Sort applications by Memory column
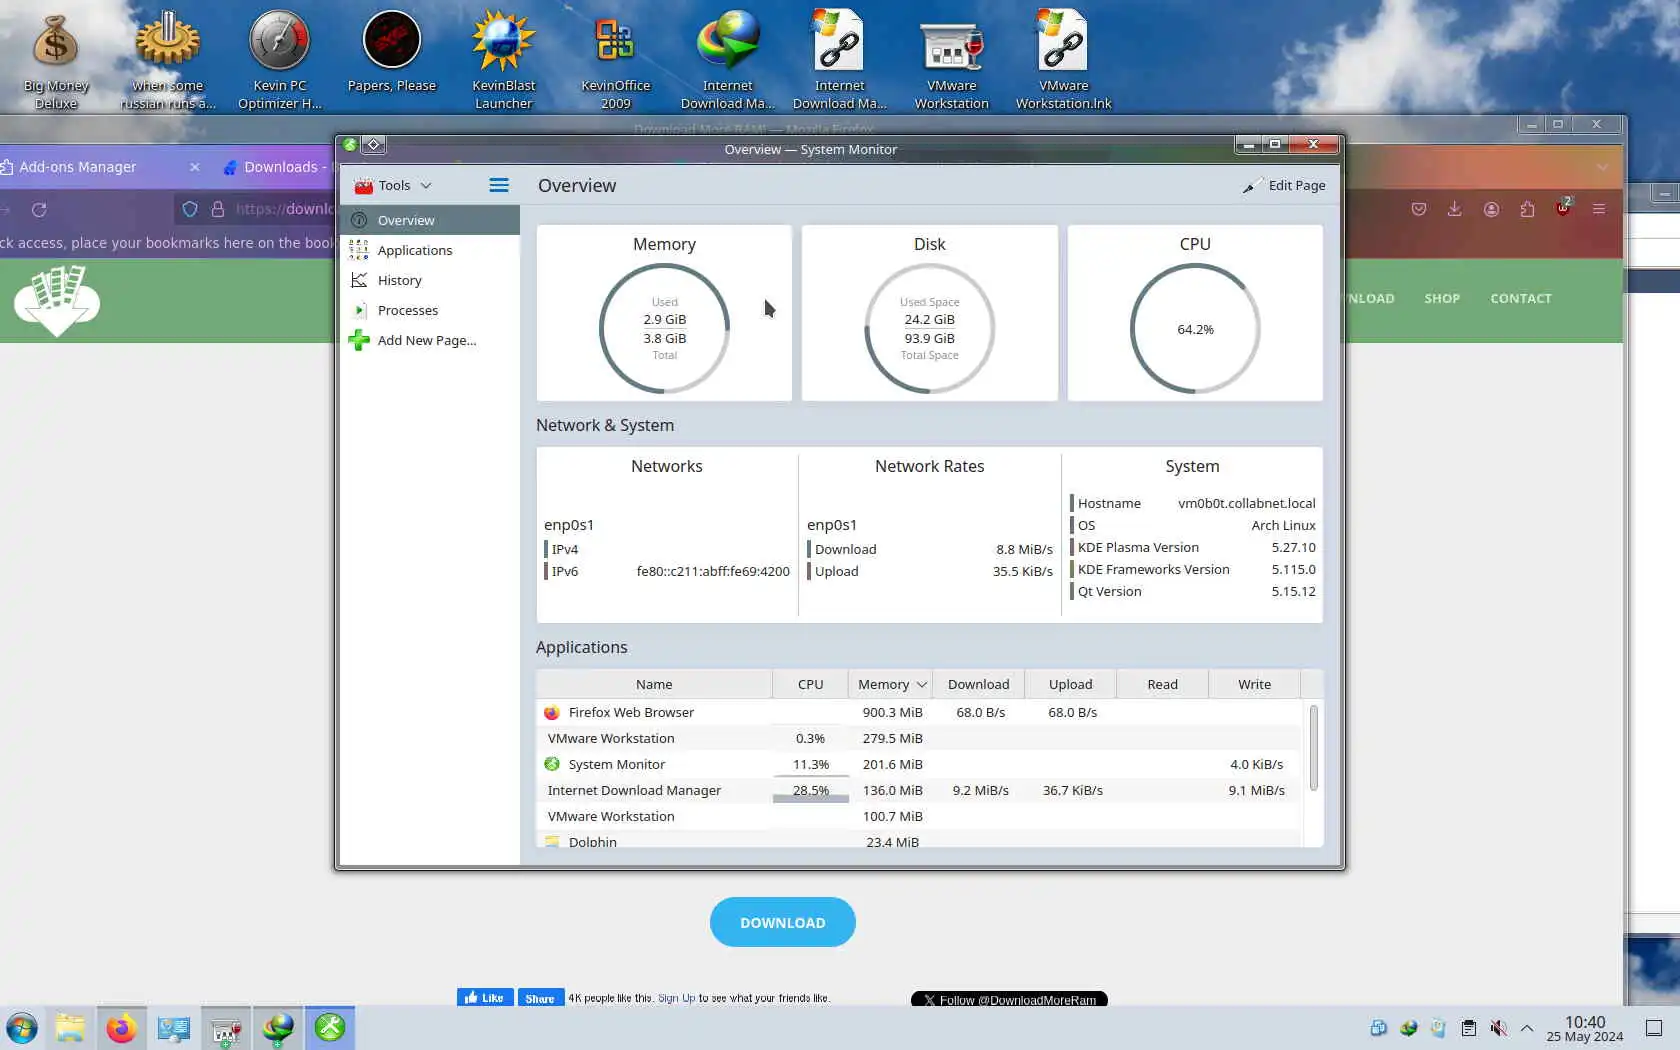The height and width of the screenshot is (1050, 1680). click(890, 684)
